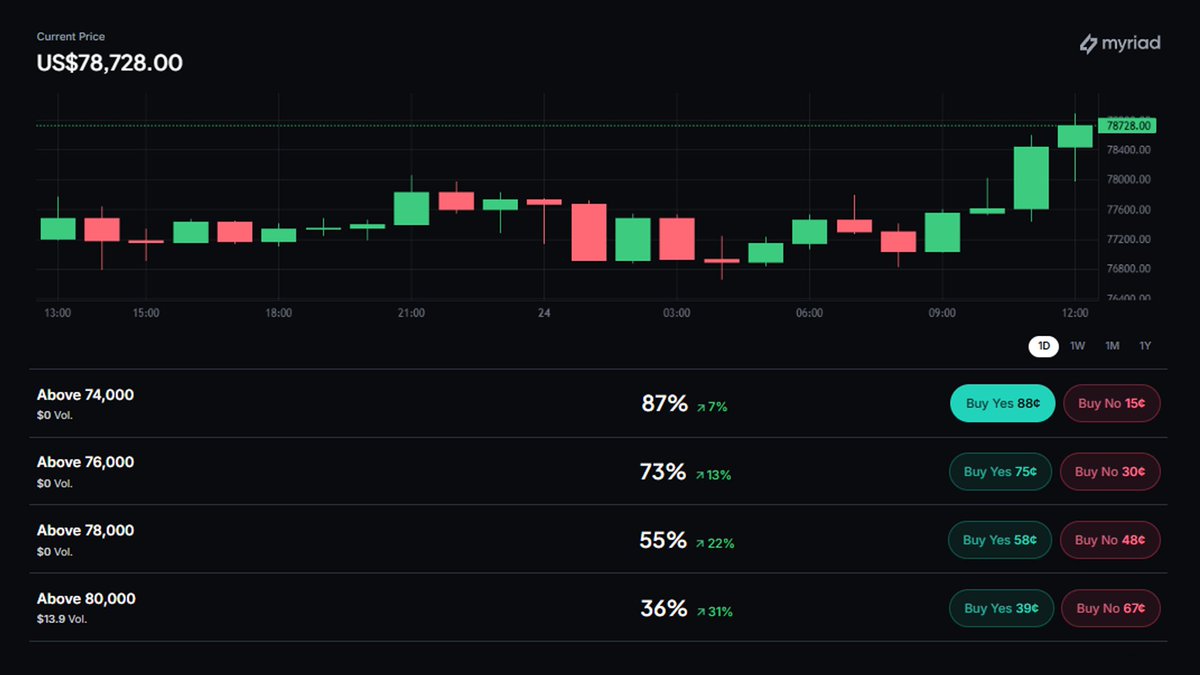Click Buy Yes 88¢ button
This screenshot has width=1200, height=675.
(1002, 404)
